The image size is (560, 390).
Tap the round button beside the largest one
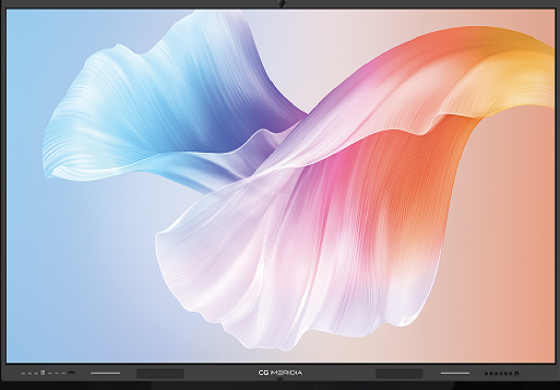(x=511, y=374)
